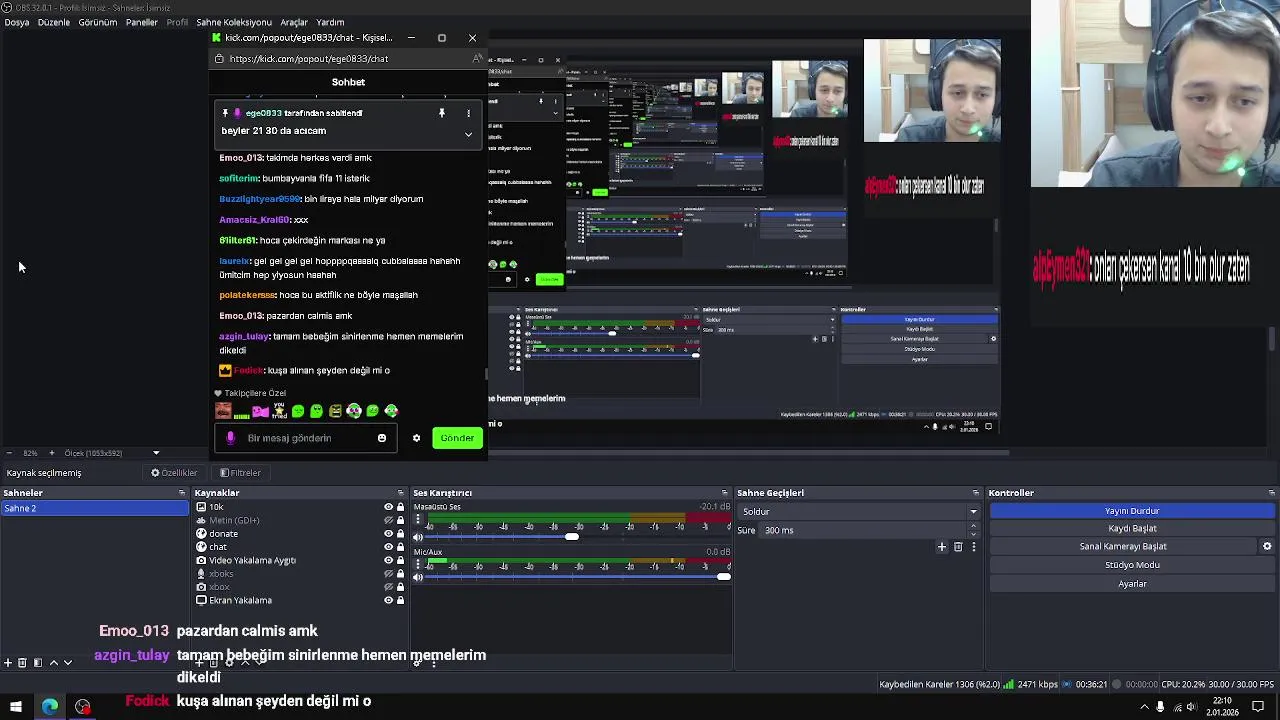Add a scene transition with plus icon
This screenshot has width=1280, height=720.
[x=941, y=547]
